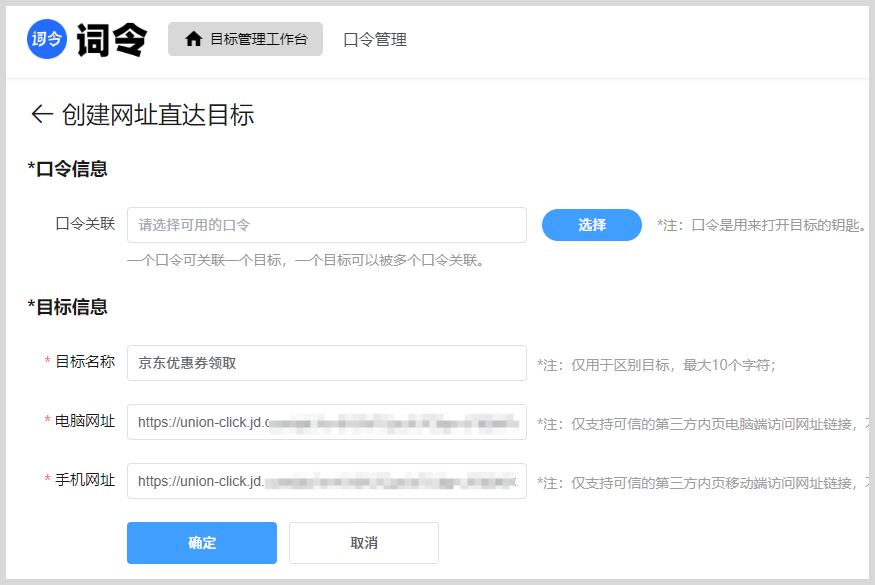Click the *口令信息 section heading

68,169
